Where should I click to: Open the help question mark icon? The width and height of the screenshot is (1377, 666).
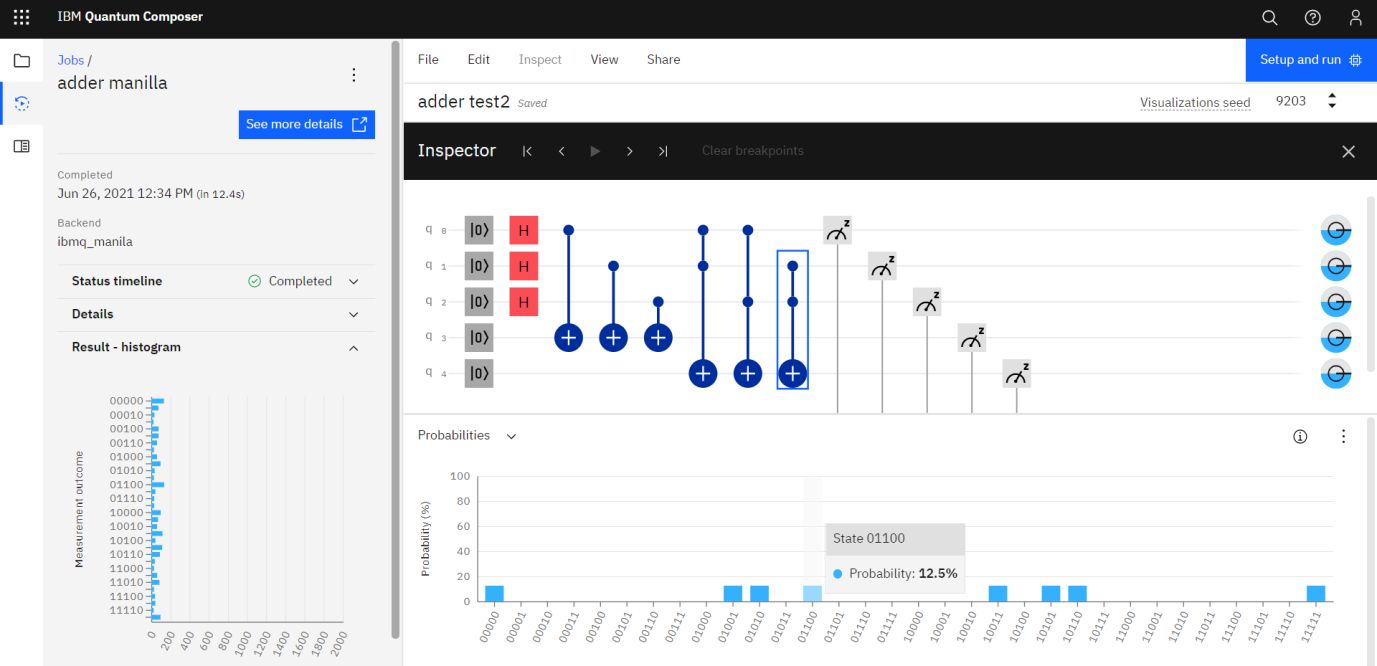click(1313, 18)
